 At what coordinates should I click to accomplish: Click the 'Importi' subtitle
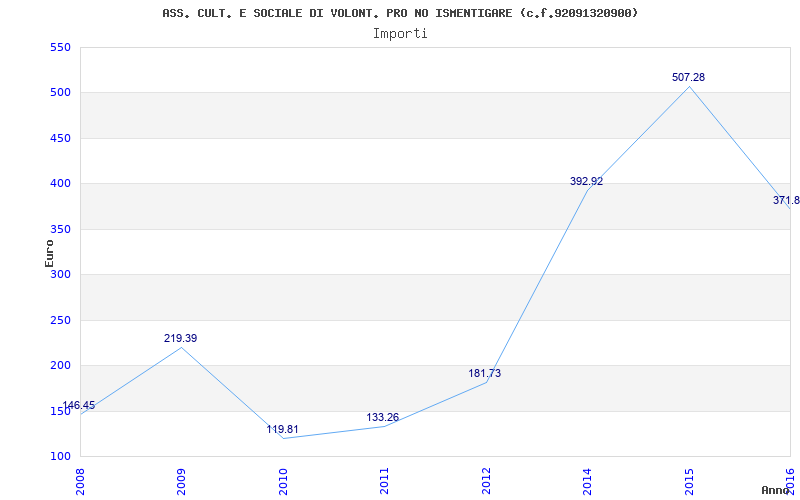(x=400, y=34)
